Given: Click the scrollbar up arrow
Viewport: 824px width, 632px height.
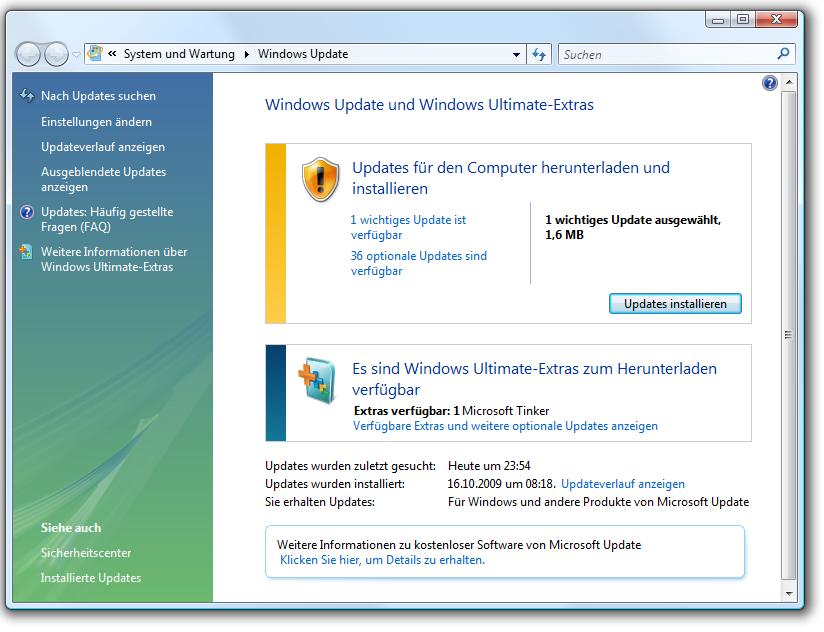Looking at the screenshot, I should (788, 82).
